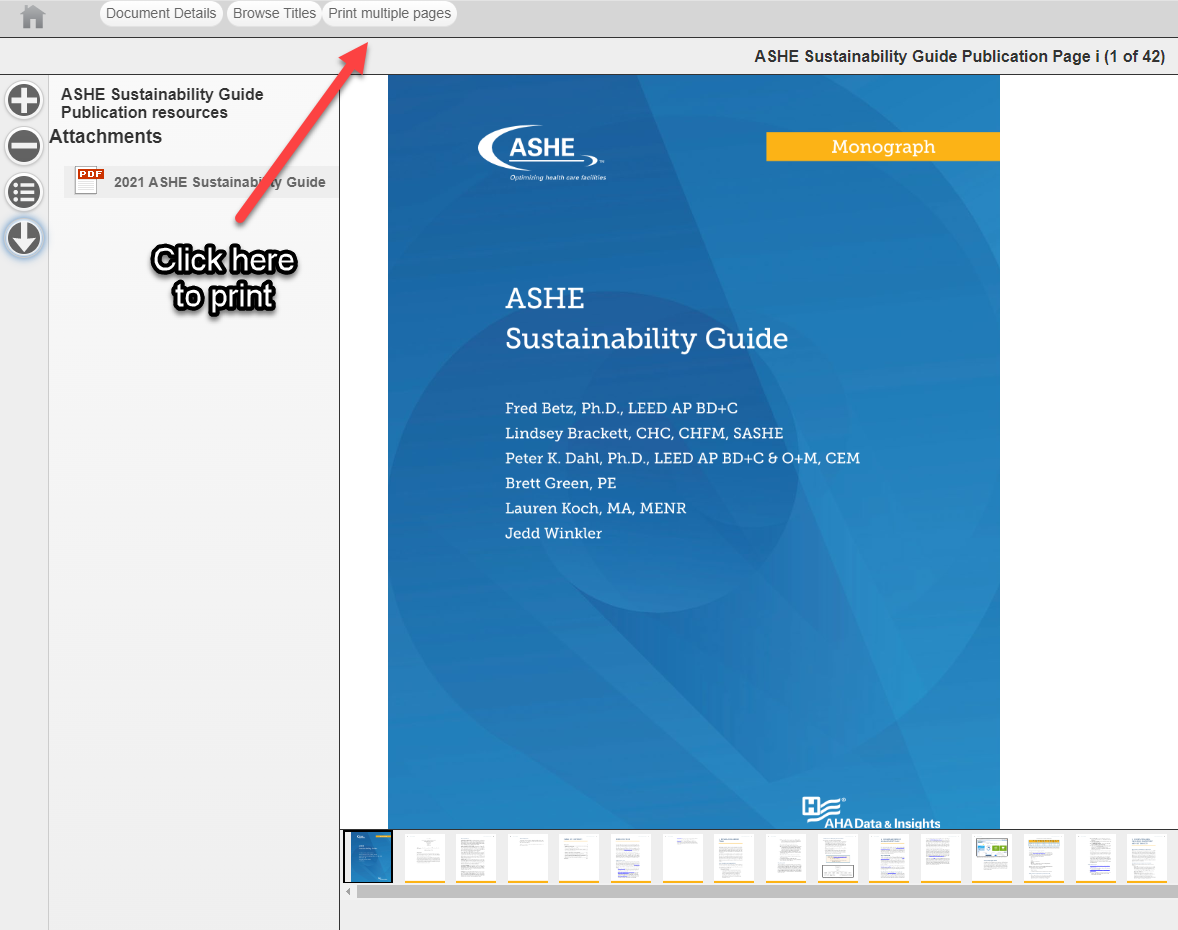
Task: Select the cover page thumbnail
Action: pos(368,857)
